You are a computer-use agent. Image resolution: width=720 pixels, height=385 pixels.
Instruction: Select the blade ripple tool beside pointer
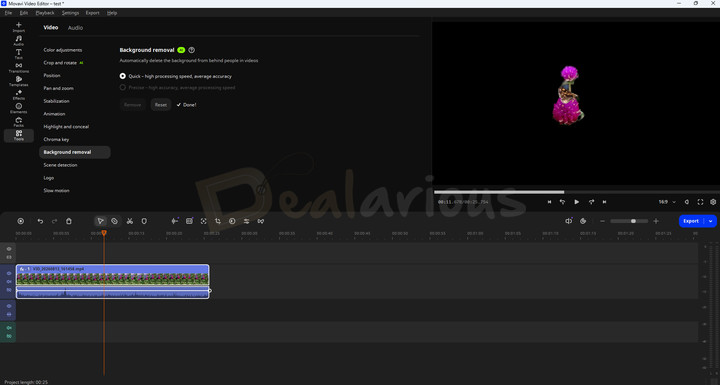click(114, 221)
